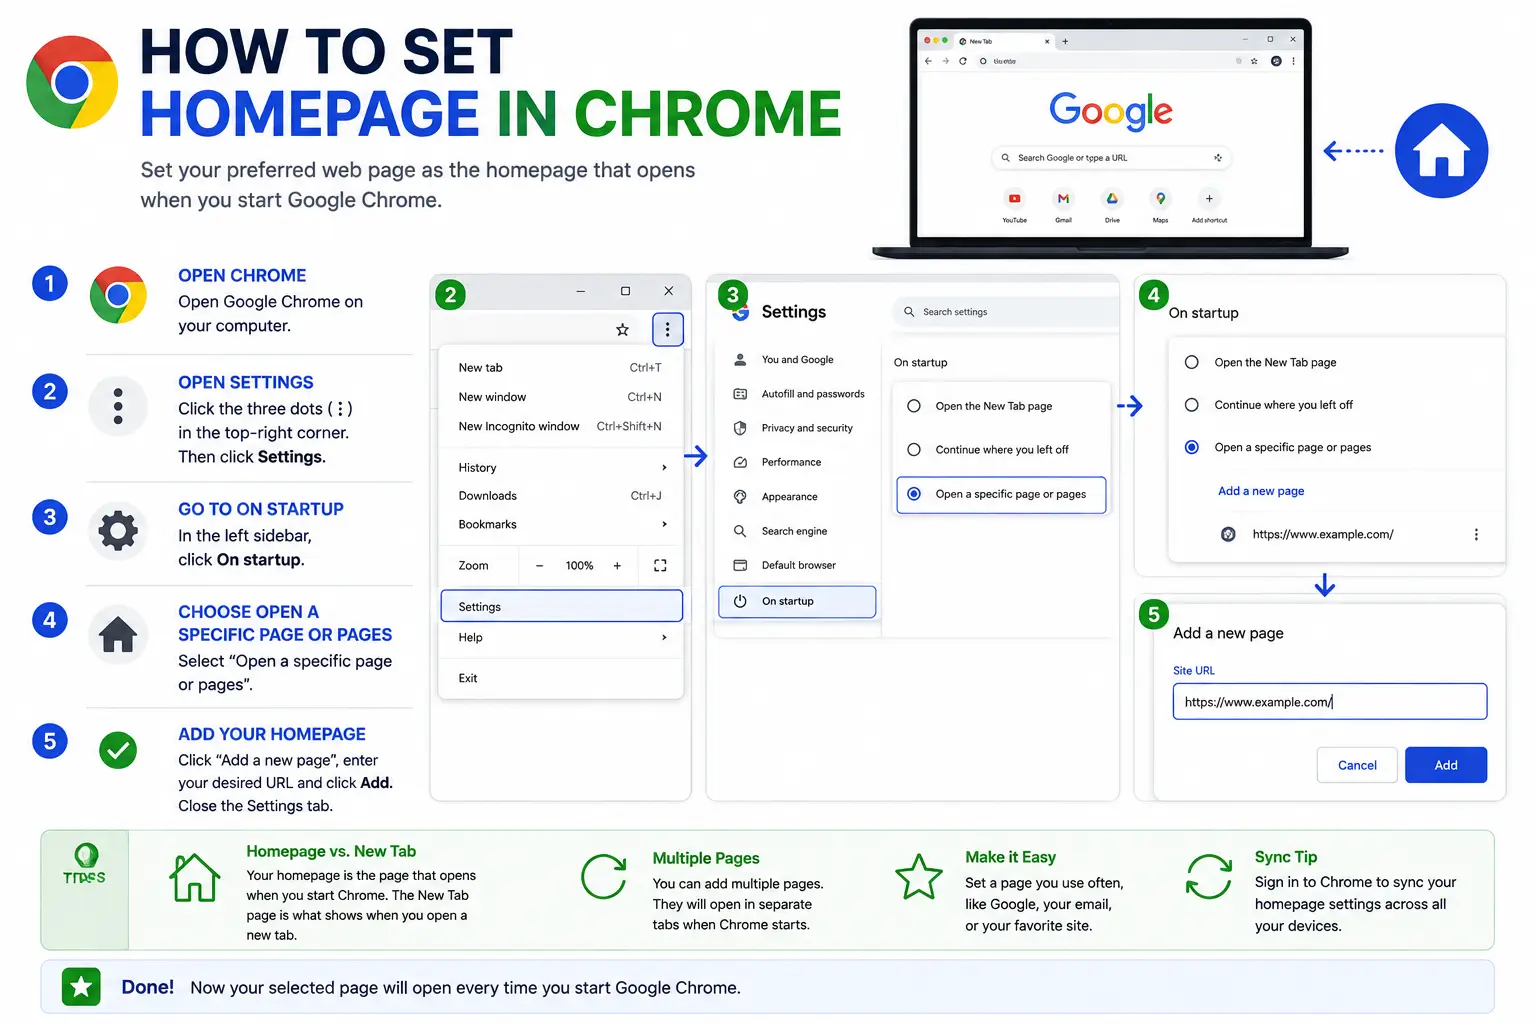Screen dimensions: 1536x1024
Task: Choose Open a specific page or pages in step 4 panel
Action: coord(1192,447)
